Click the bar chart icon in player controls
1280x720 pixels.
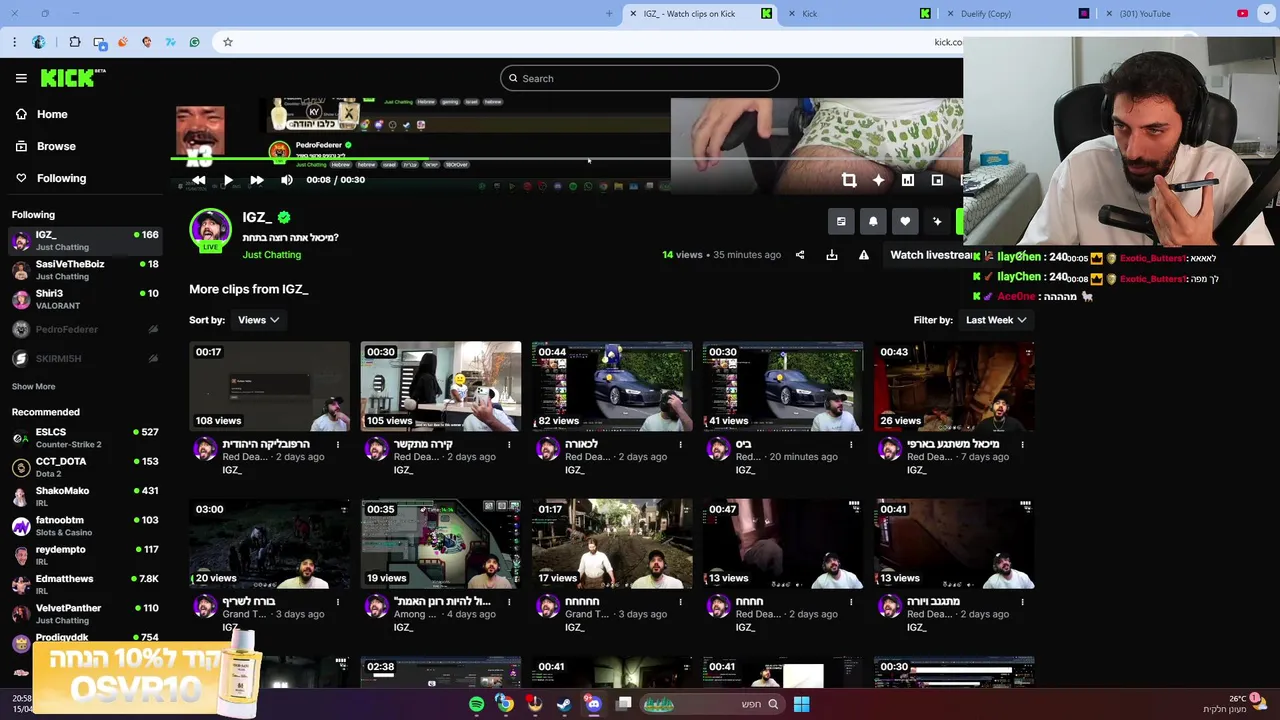pyautogui.click(x=908, y=180)
